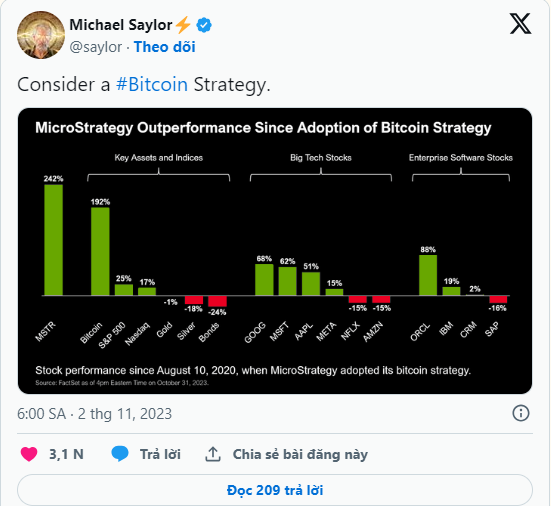Click the Michael Saylor display name

click(121, 25)
